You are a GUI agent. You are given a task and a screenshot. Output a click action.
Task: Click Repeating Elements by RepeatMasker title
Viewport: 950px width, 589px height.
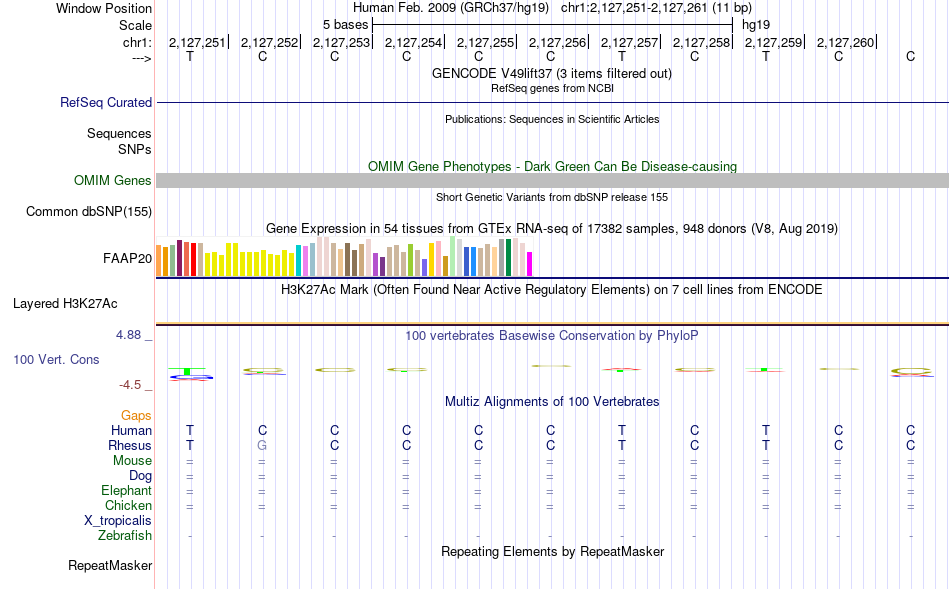pyautogui.click(x=552, y=551)
